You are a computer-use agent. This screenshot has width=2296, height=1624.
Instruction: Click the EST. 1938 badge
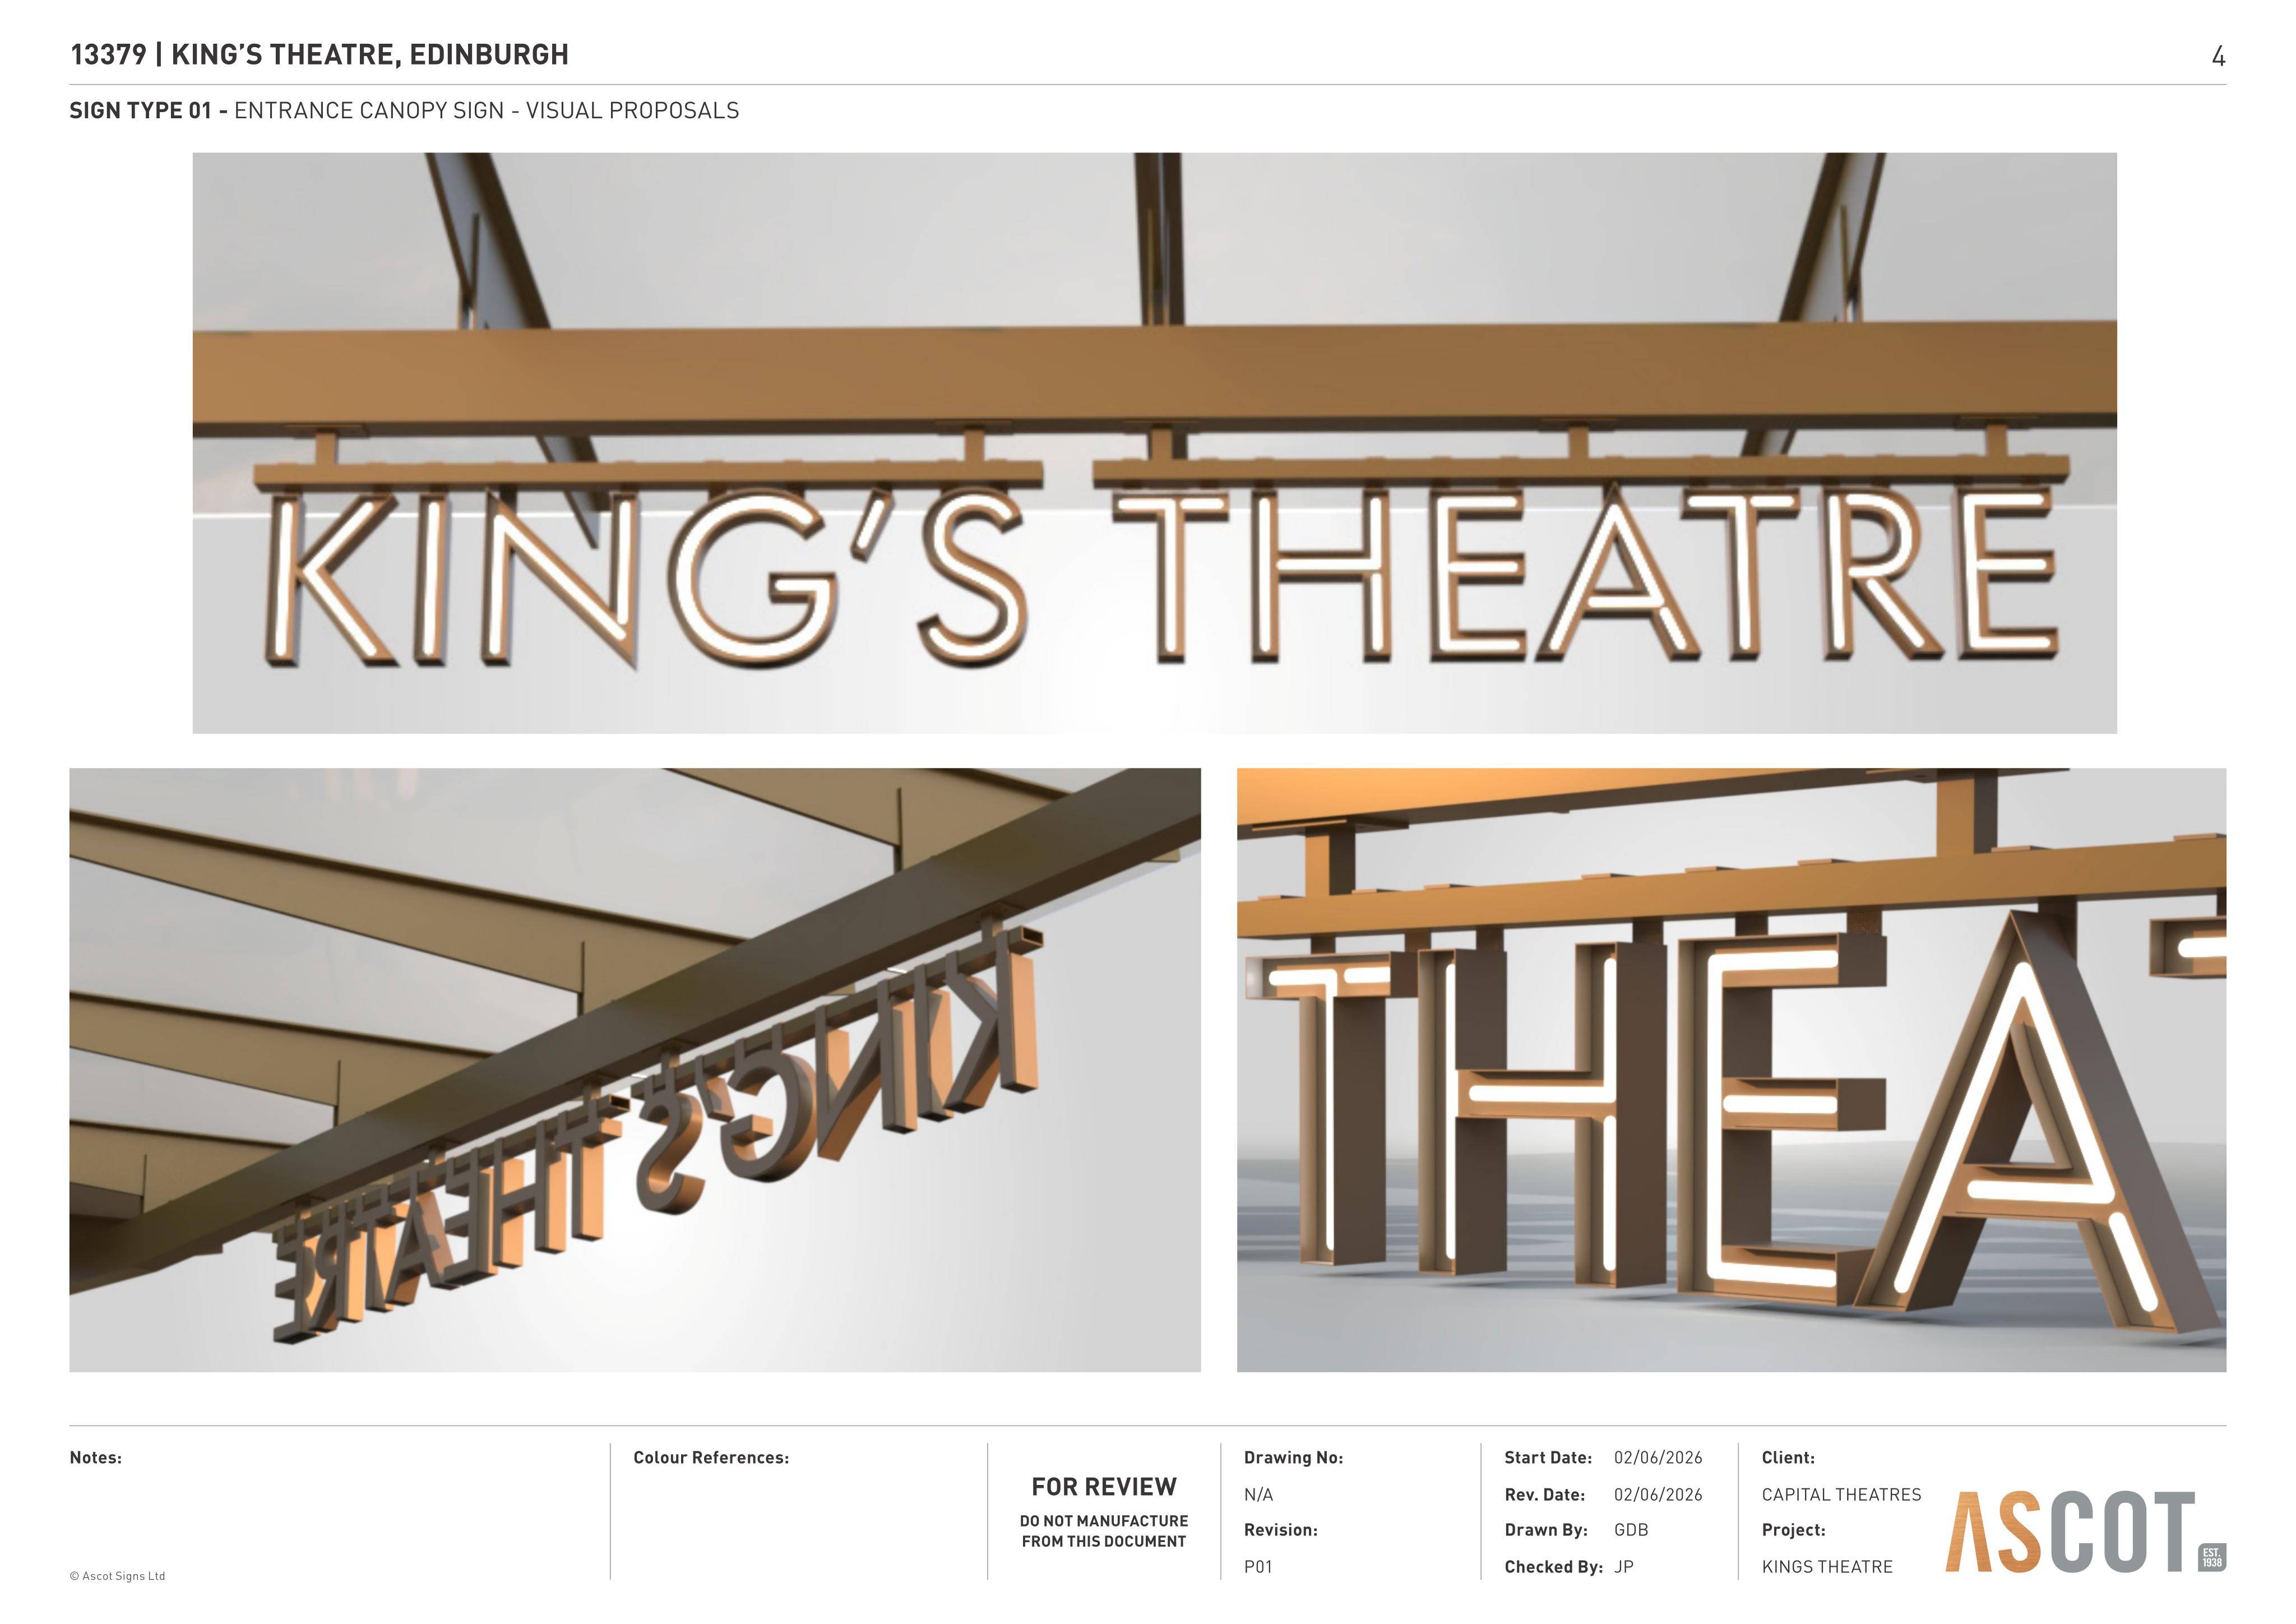(x=2212, y=1558)
